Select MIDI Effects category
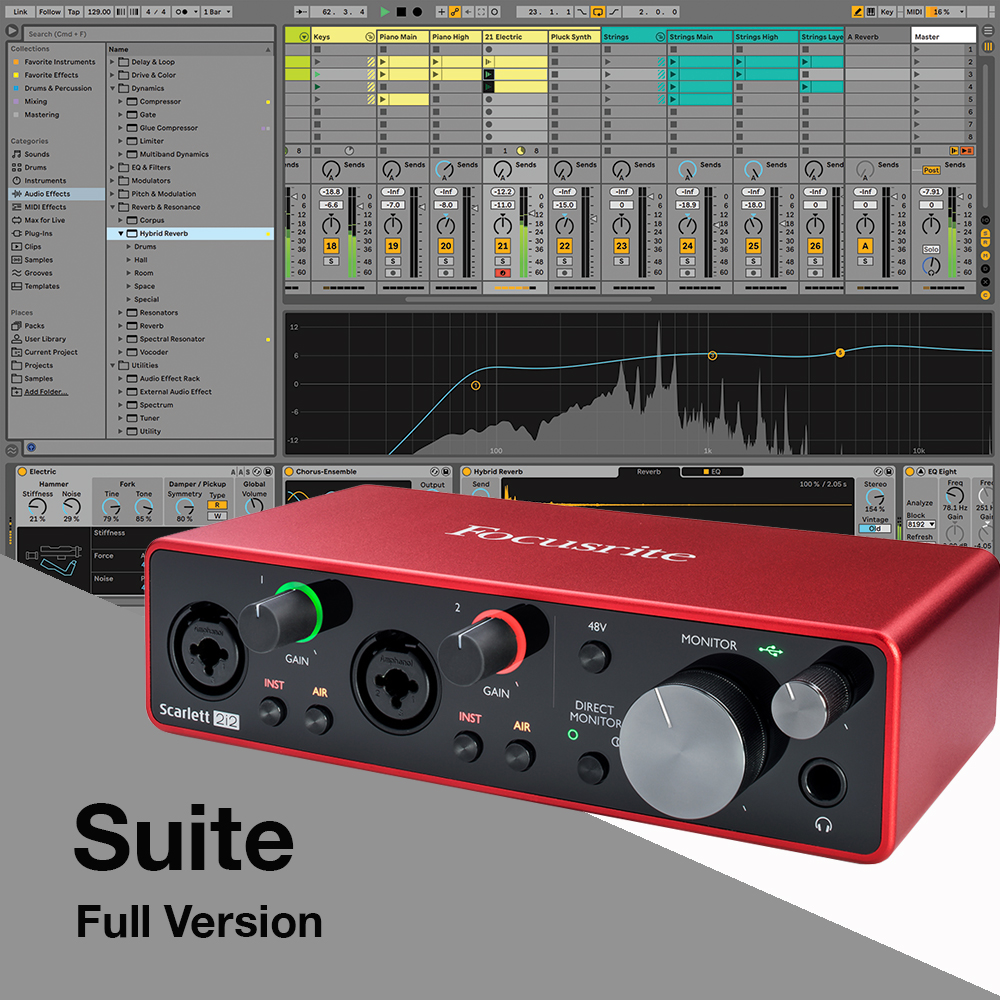 (45, 207)
